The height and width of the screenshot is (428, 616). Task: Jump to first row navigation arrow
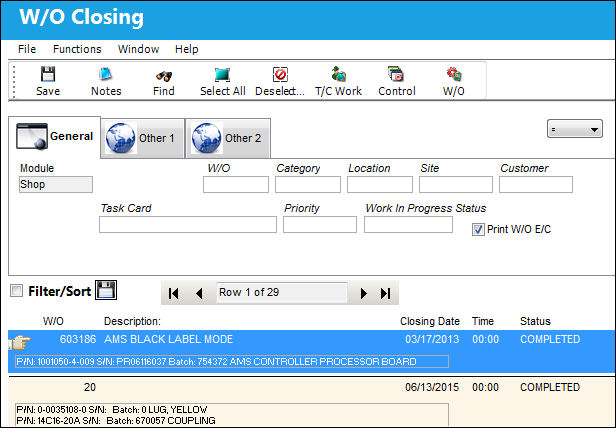pos(173,293)
